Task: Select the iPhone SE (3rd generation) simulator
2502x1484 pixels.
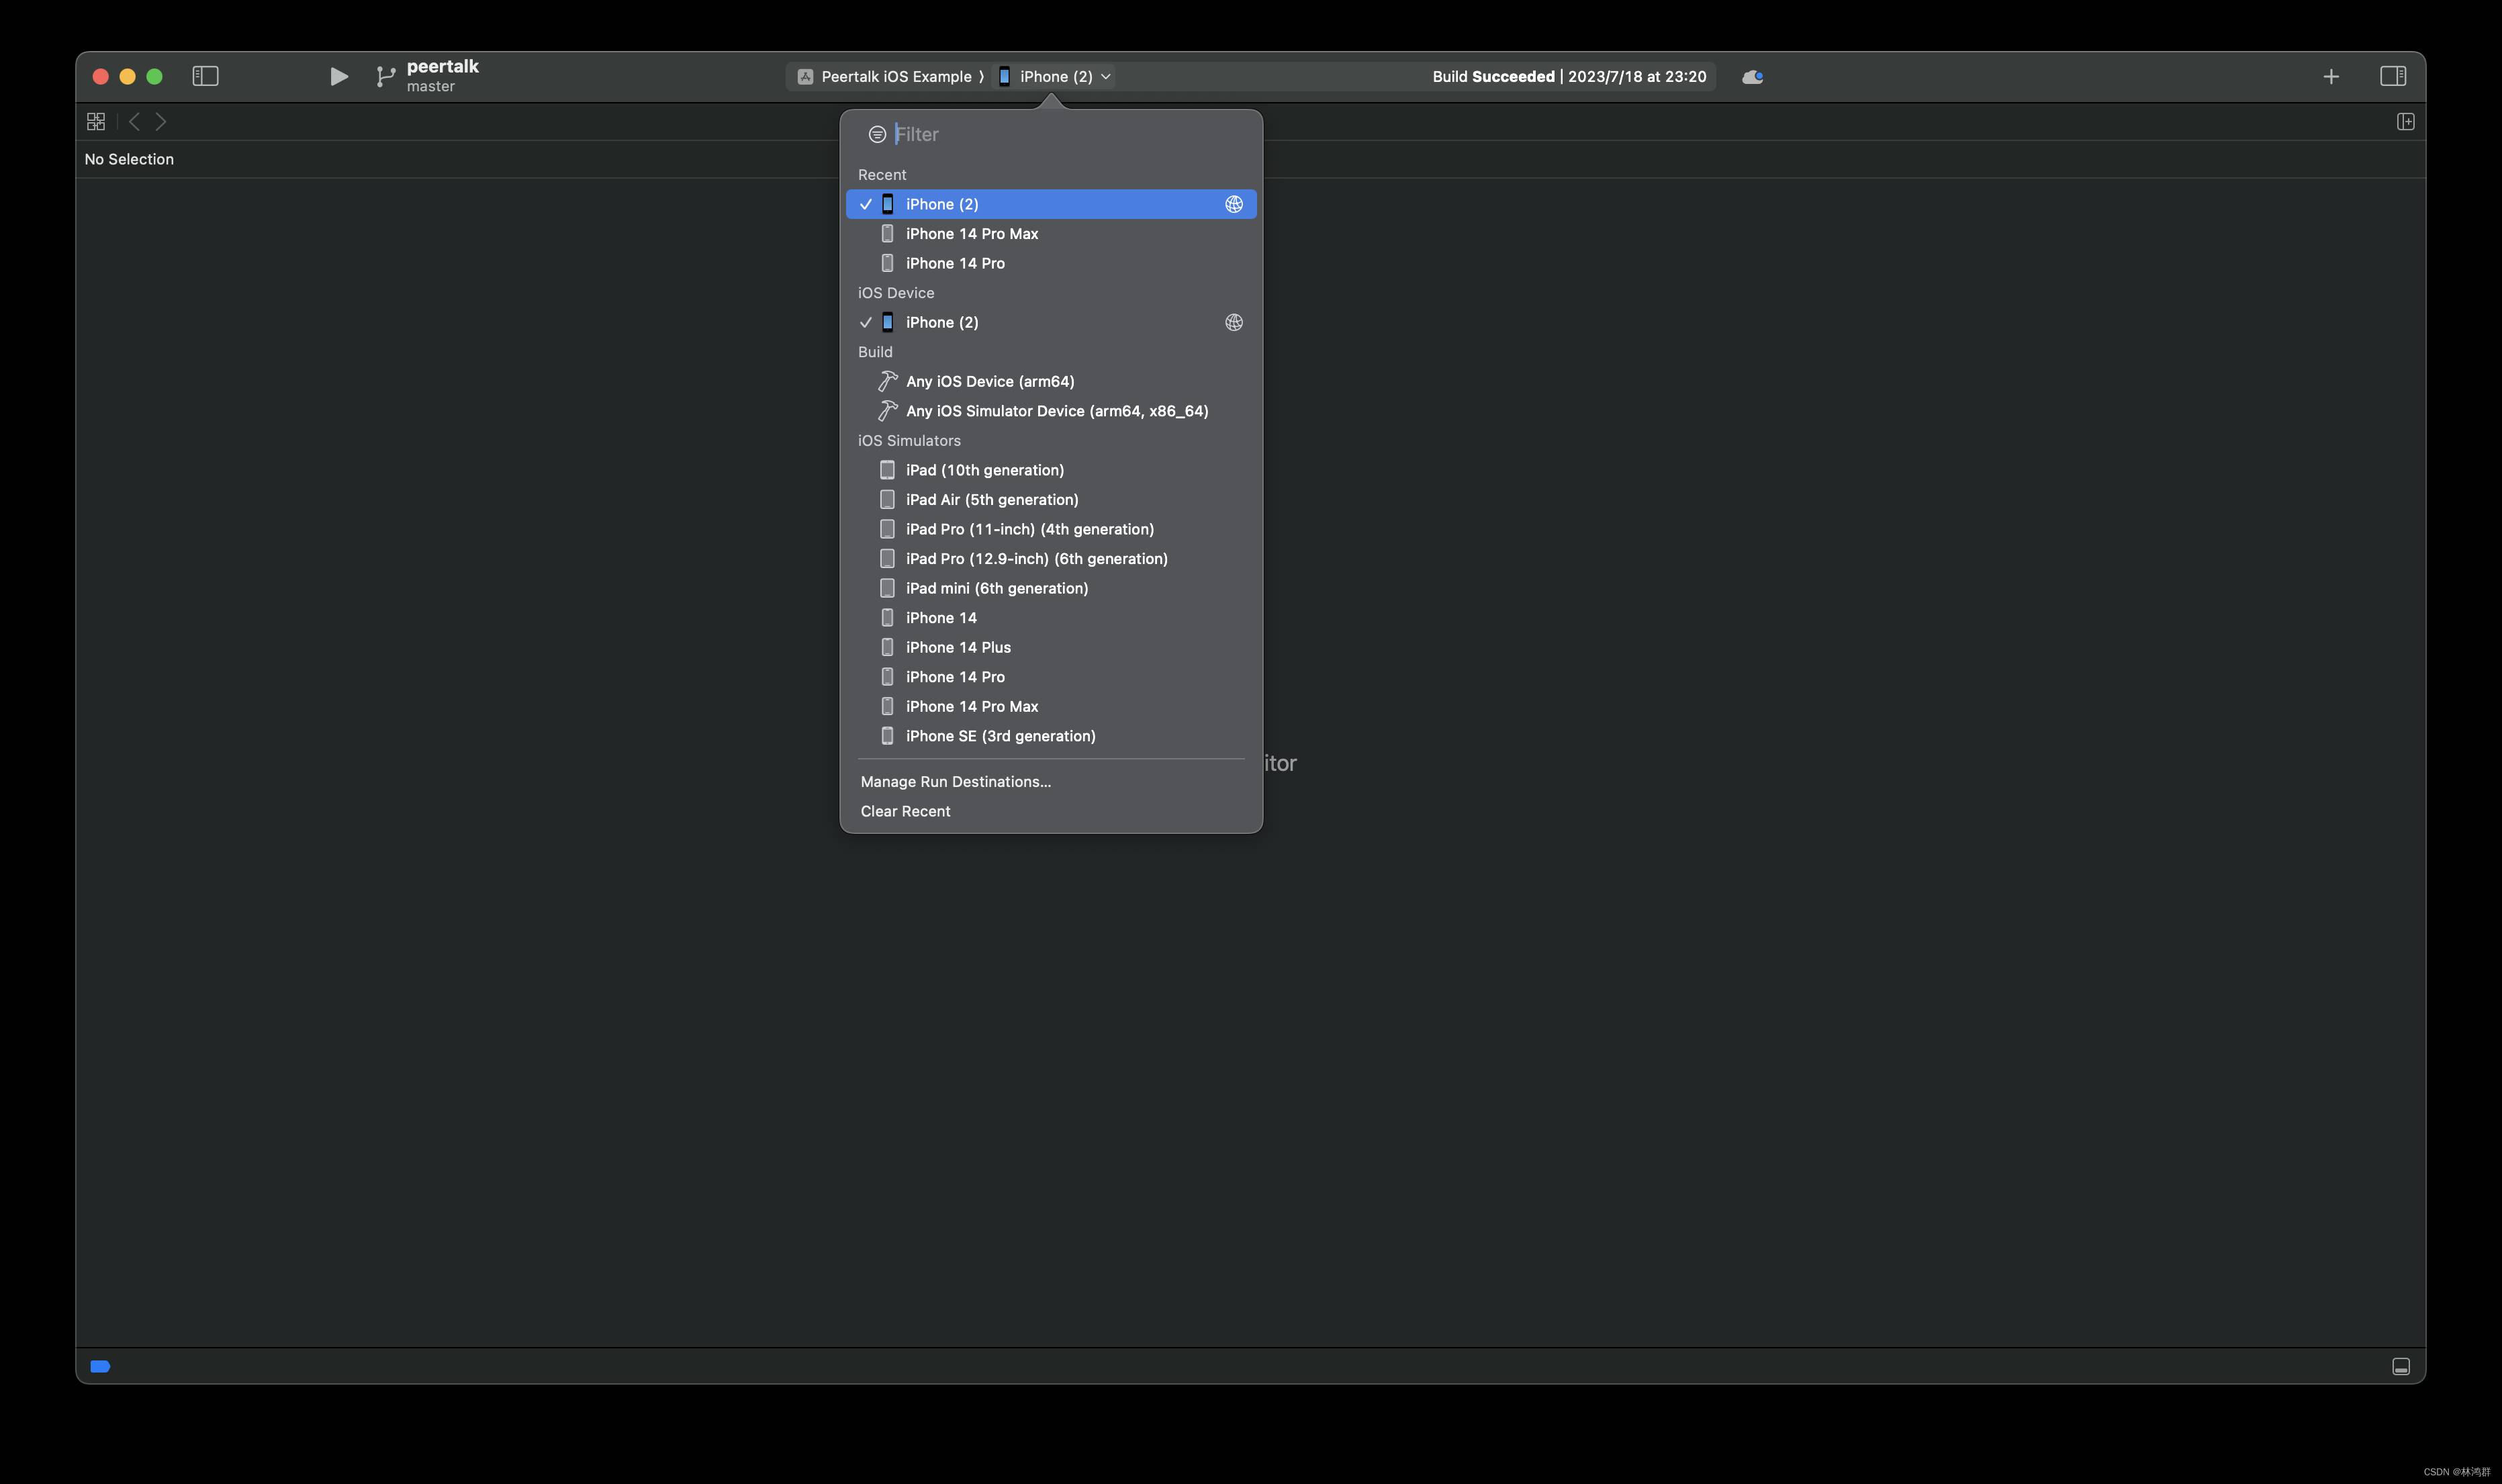Action: tap(1051, 735)
